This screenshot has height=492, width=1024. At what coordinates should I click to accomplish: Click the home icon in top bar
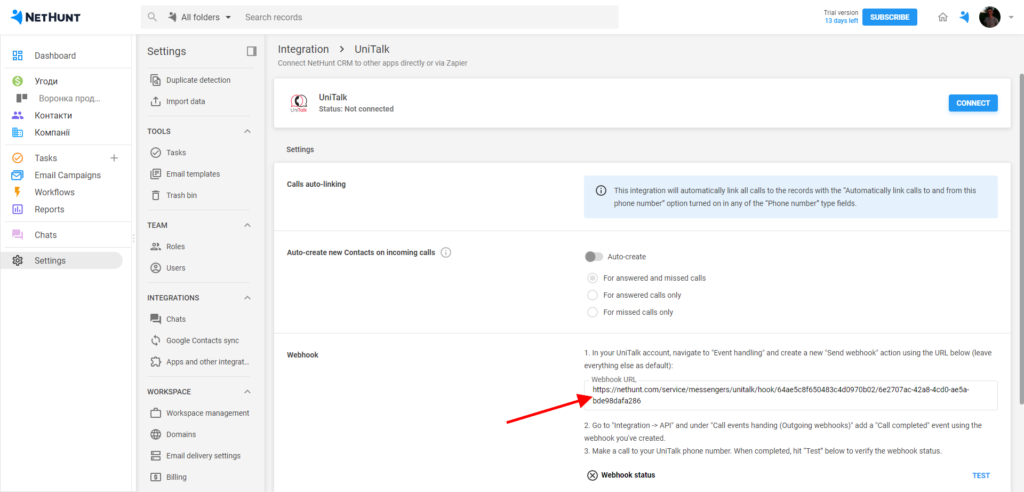click(942, 17)
